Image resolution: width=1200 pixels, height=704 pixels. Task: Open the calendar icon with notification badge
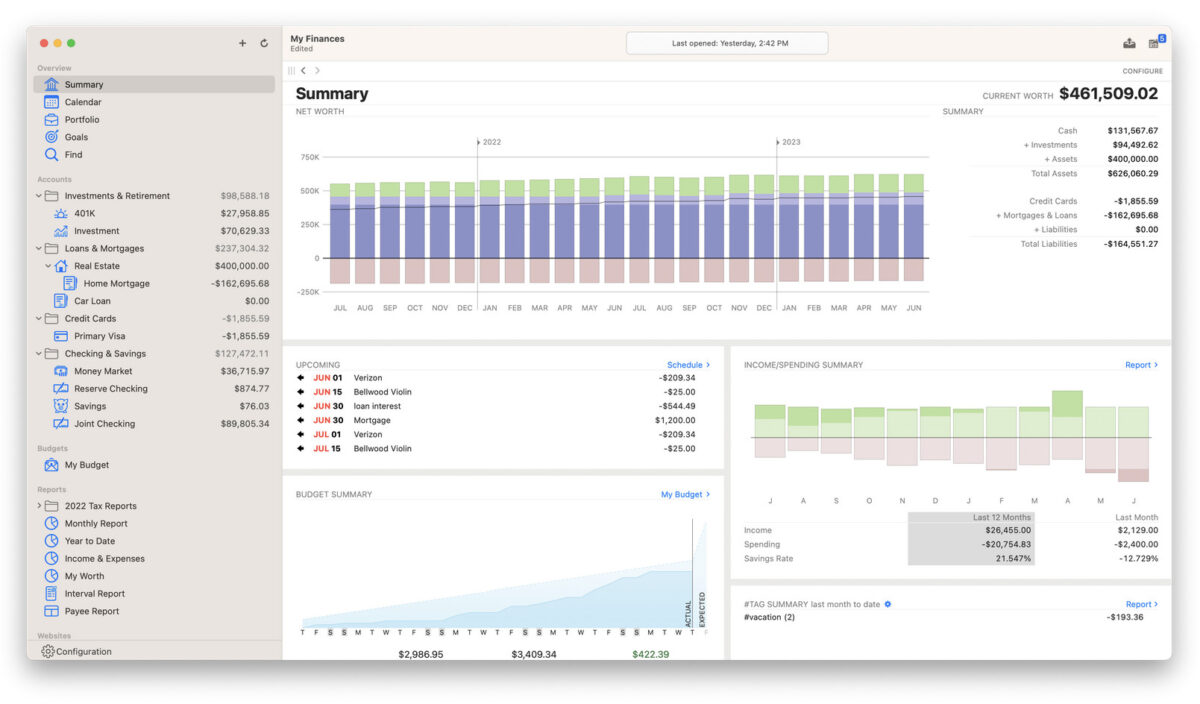pos(1156,42)
